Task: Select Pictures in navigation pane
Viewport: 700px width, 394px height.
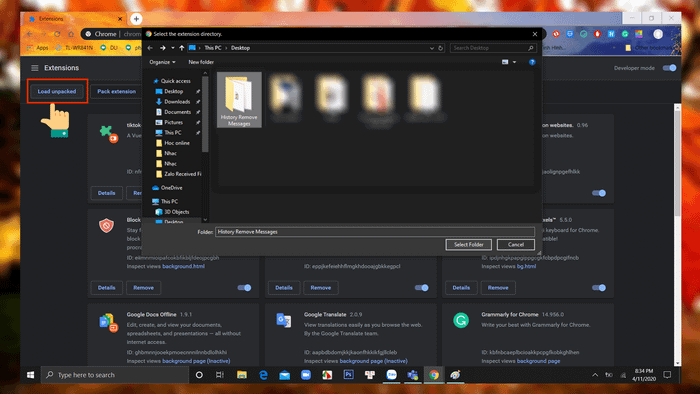Action: (173, 122)
